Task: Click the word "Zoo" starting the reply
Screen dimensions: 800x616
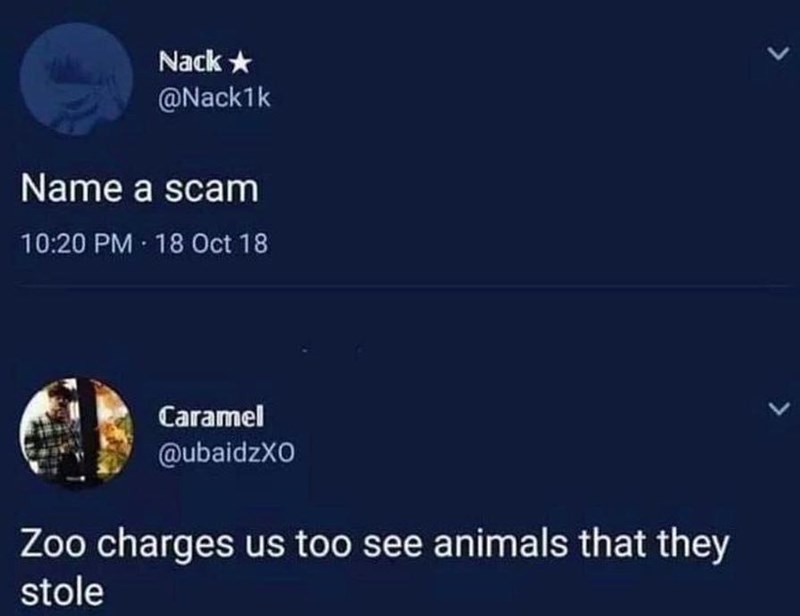Action: click(54, 544)
